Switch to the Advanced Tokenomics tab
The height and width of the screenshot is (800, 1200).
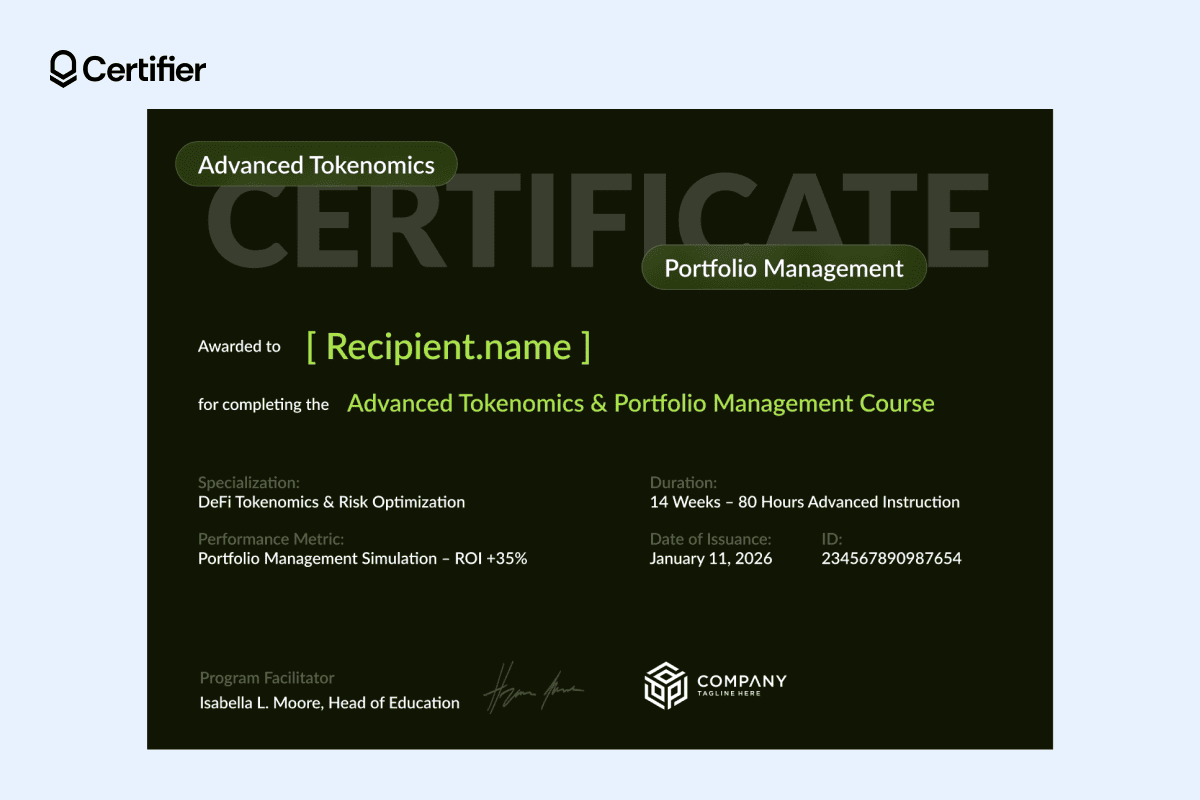(316, 163)
